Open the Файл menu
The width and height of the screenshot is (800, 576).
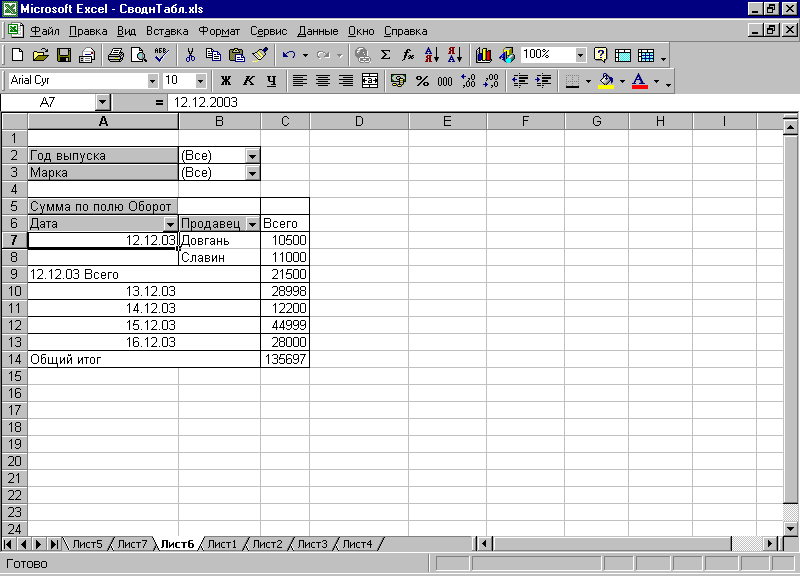pyautogui.click(x=44, y=31)
